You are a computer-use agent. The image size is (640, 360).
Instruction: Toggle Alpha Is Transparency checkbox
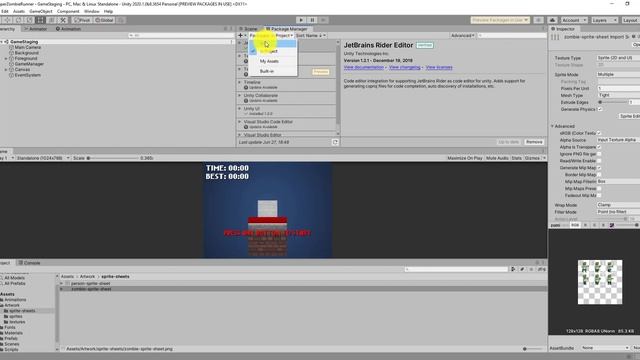599,147
